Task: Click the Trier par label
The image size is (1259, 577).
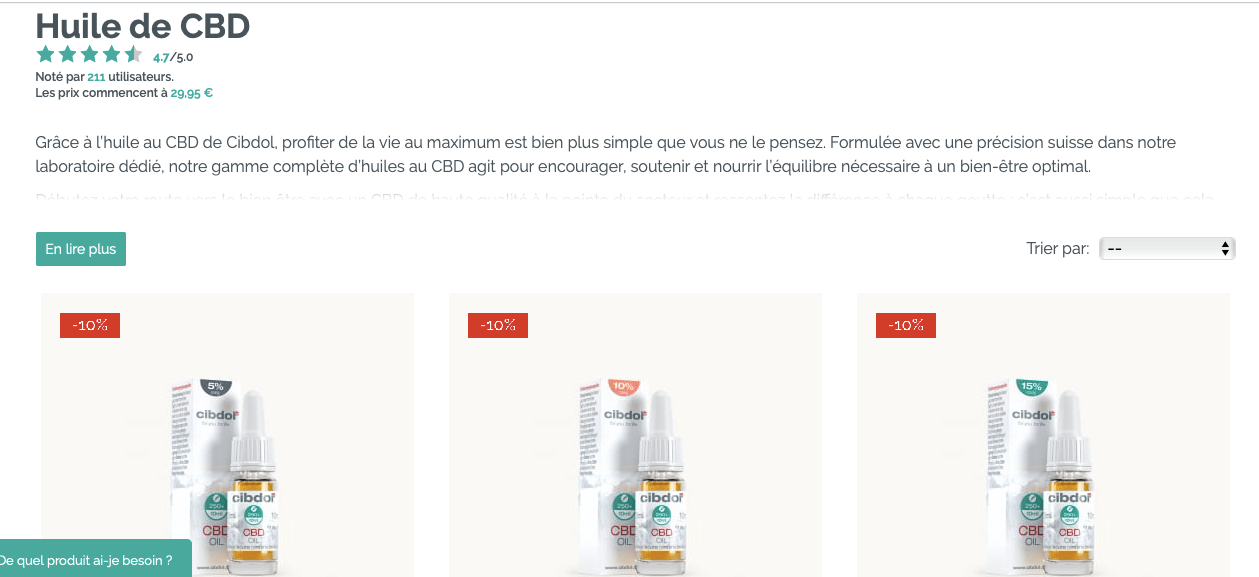Action: click(x=1058, y=248)
